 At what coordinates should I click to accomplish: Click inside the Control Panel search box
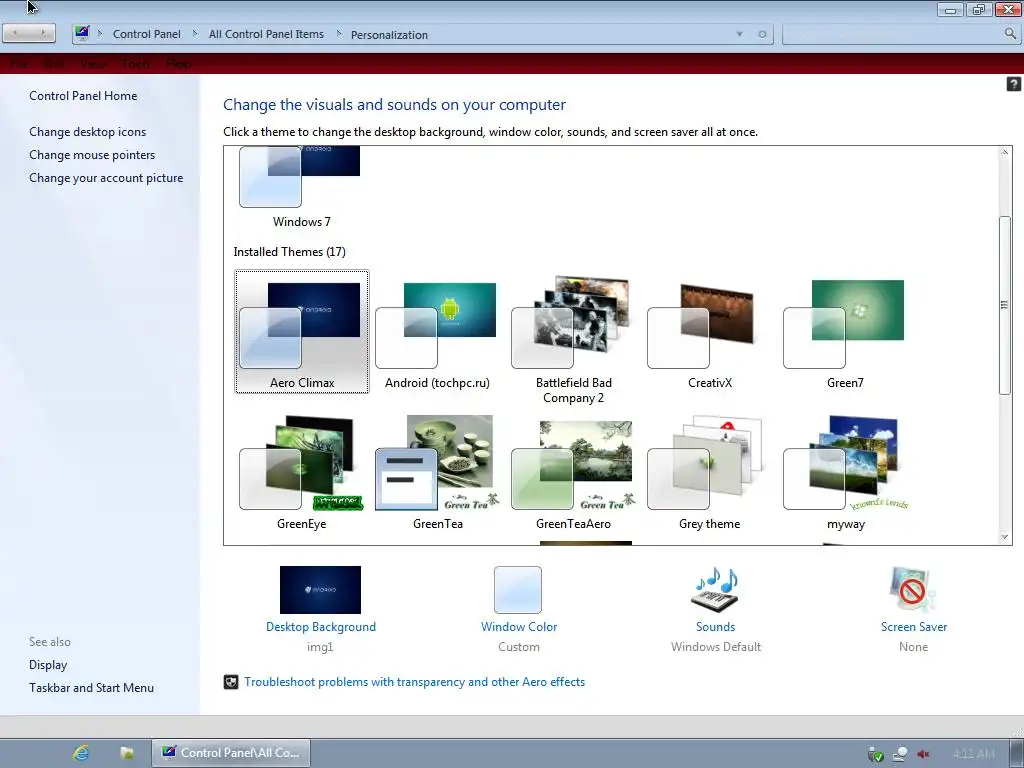coord(891,34)
